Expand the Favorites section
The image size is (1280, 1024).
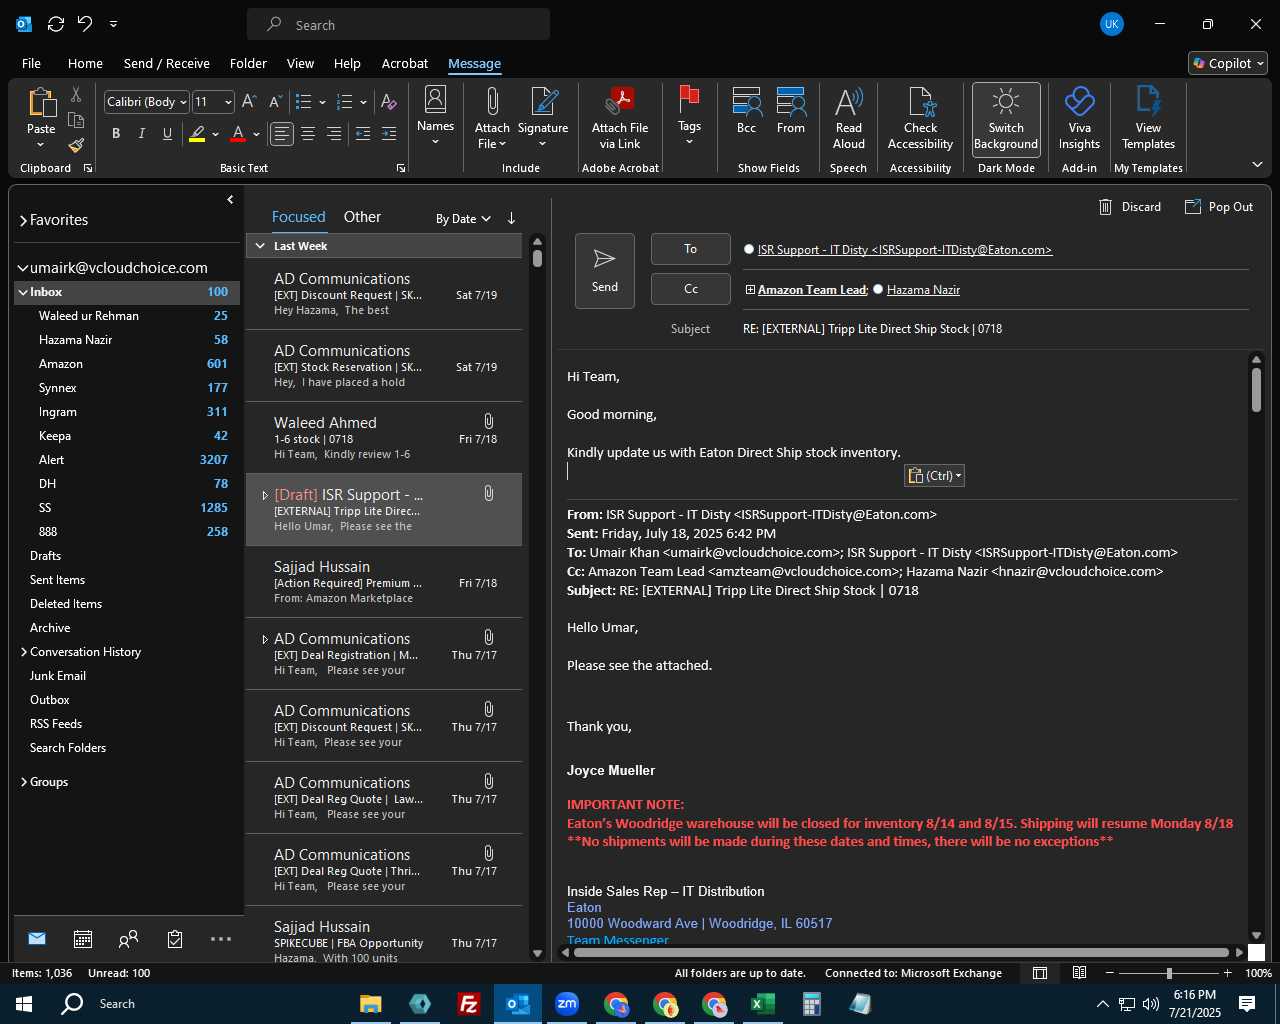23,220
